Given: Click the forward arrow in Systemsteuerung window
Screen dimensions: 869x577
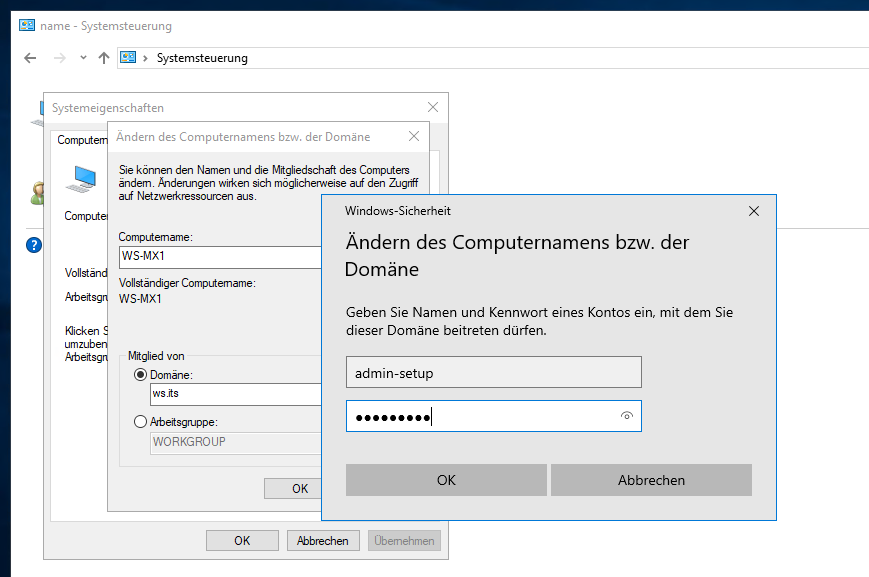Looking at the screenshot, I should [59, 58].
